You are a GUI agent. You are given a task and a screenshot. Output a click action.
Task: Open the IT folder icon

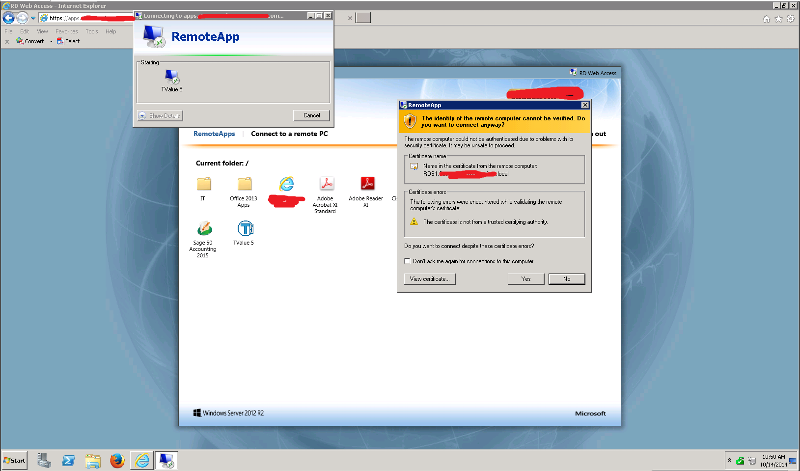(204, 184)
